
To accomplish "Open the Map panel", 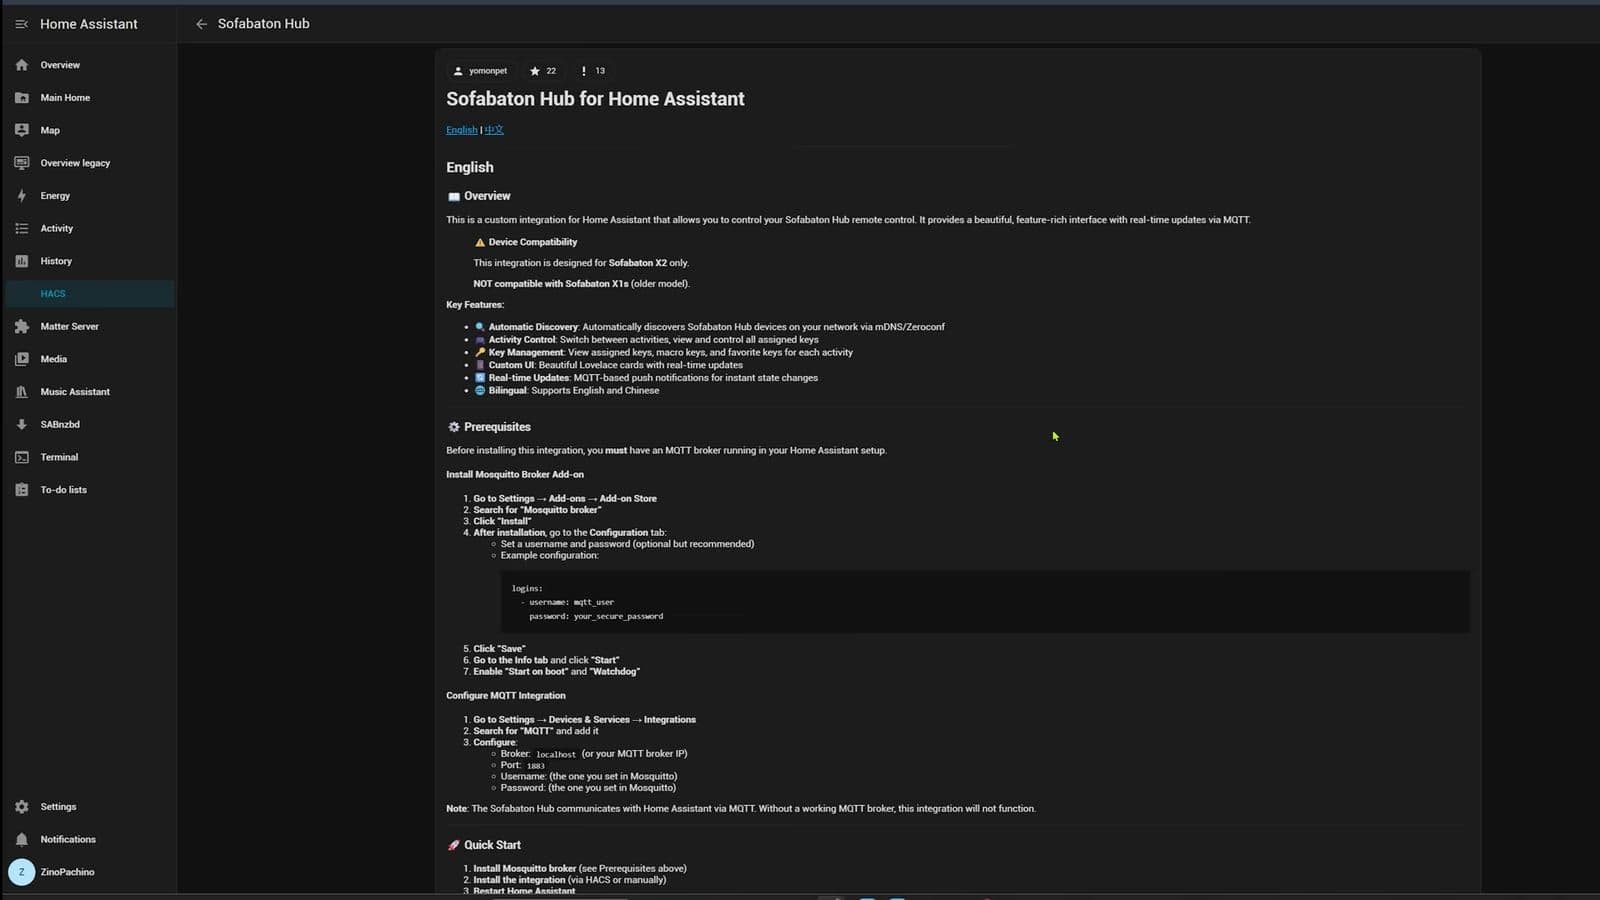I will 90,130.
